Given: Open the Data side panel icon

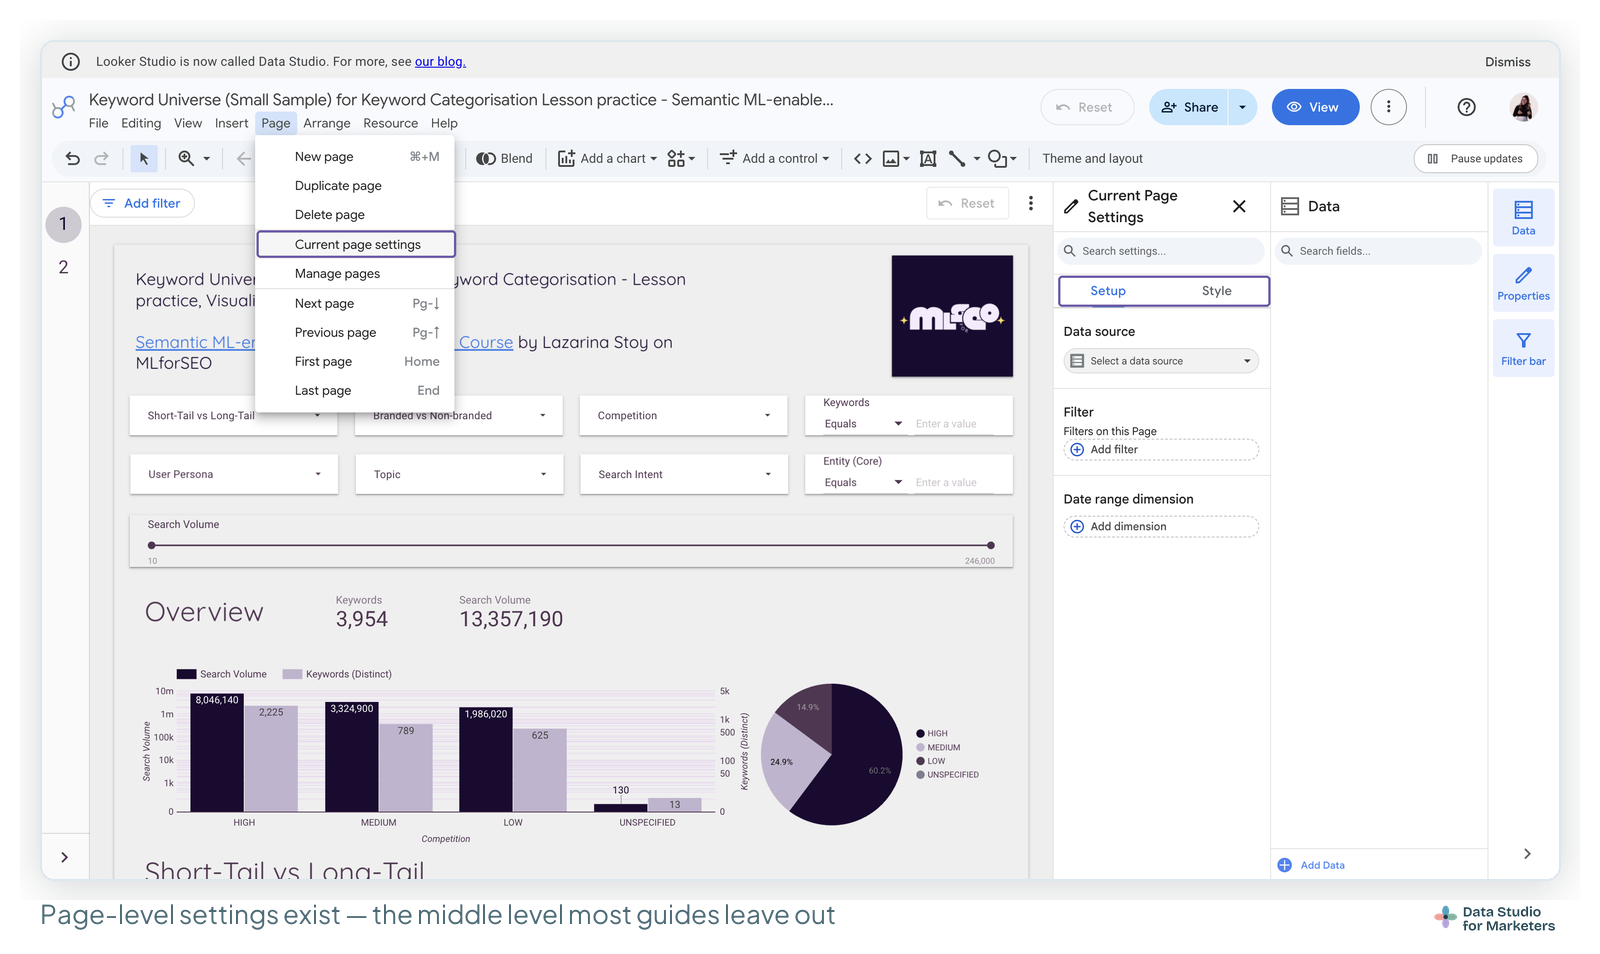Looking at the screenshot, I should (1523, 217).
